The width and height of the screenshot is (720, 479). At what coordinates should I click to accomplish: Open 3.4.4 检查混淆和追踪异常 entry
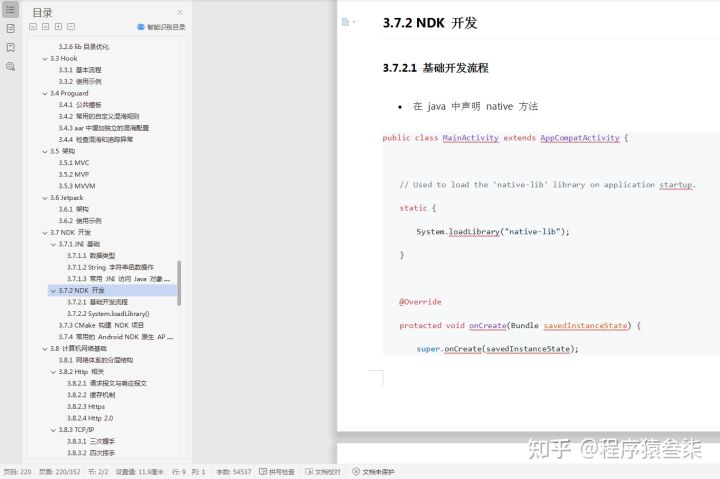point(96,139)
